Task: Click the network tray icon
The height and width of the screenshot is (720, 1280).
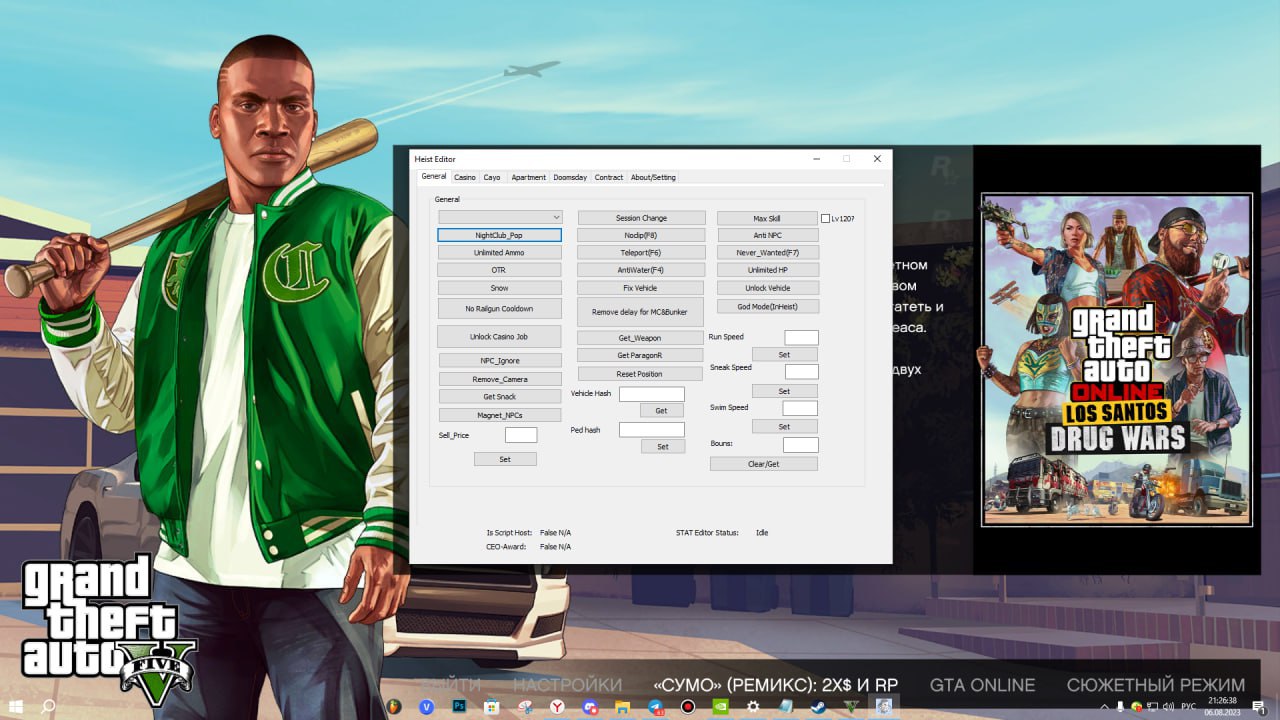Action: (x=1152, y=706)
